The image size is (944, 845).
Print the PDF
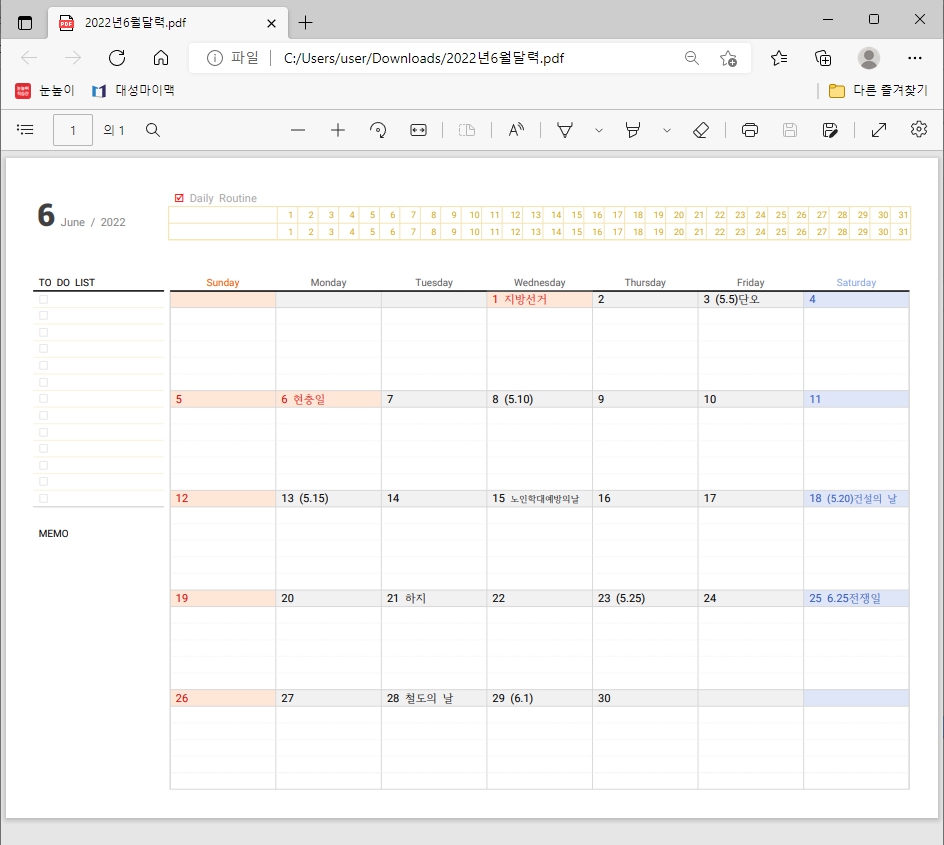(750, 130)
